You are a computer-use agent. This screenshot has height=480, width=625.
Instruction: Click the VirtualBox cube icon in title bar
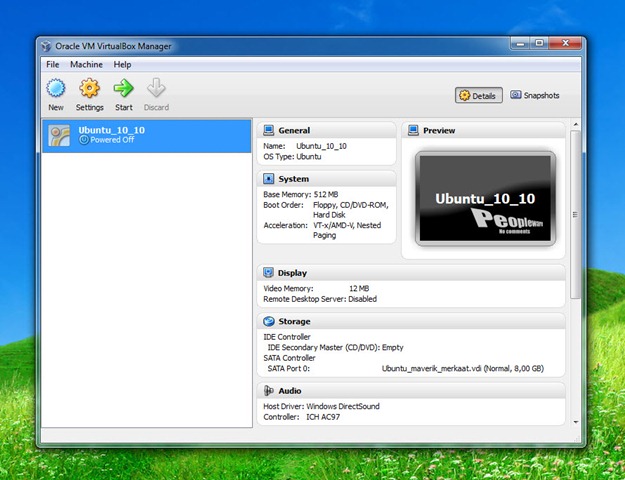click(46, 46)
